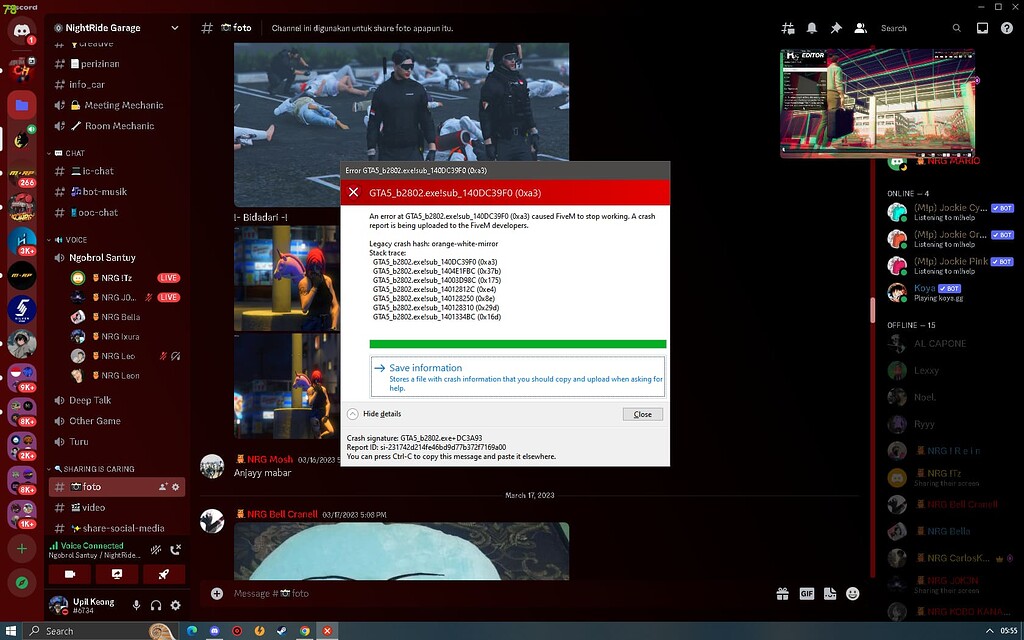Open foto channel settings gear

(175, 487)
